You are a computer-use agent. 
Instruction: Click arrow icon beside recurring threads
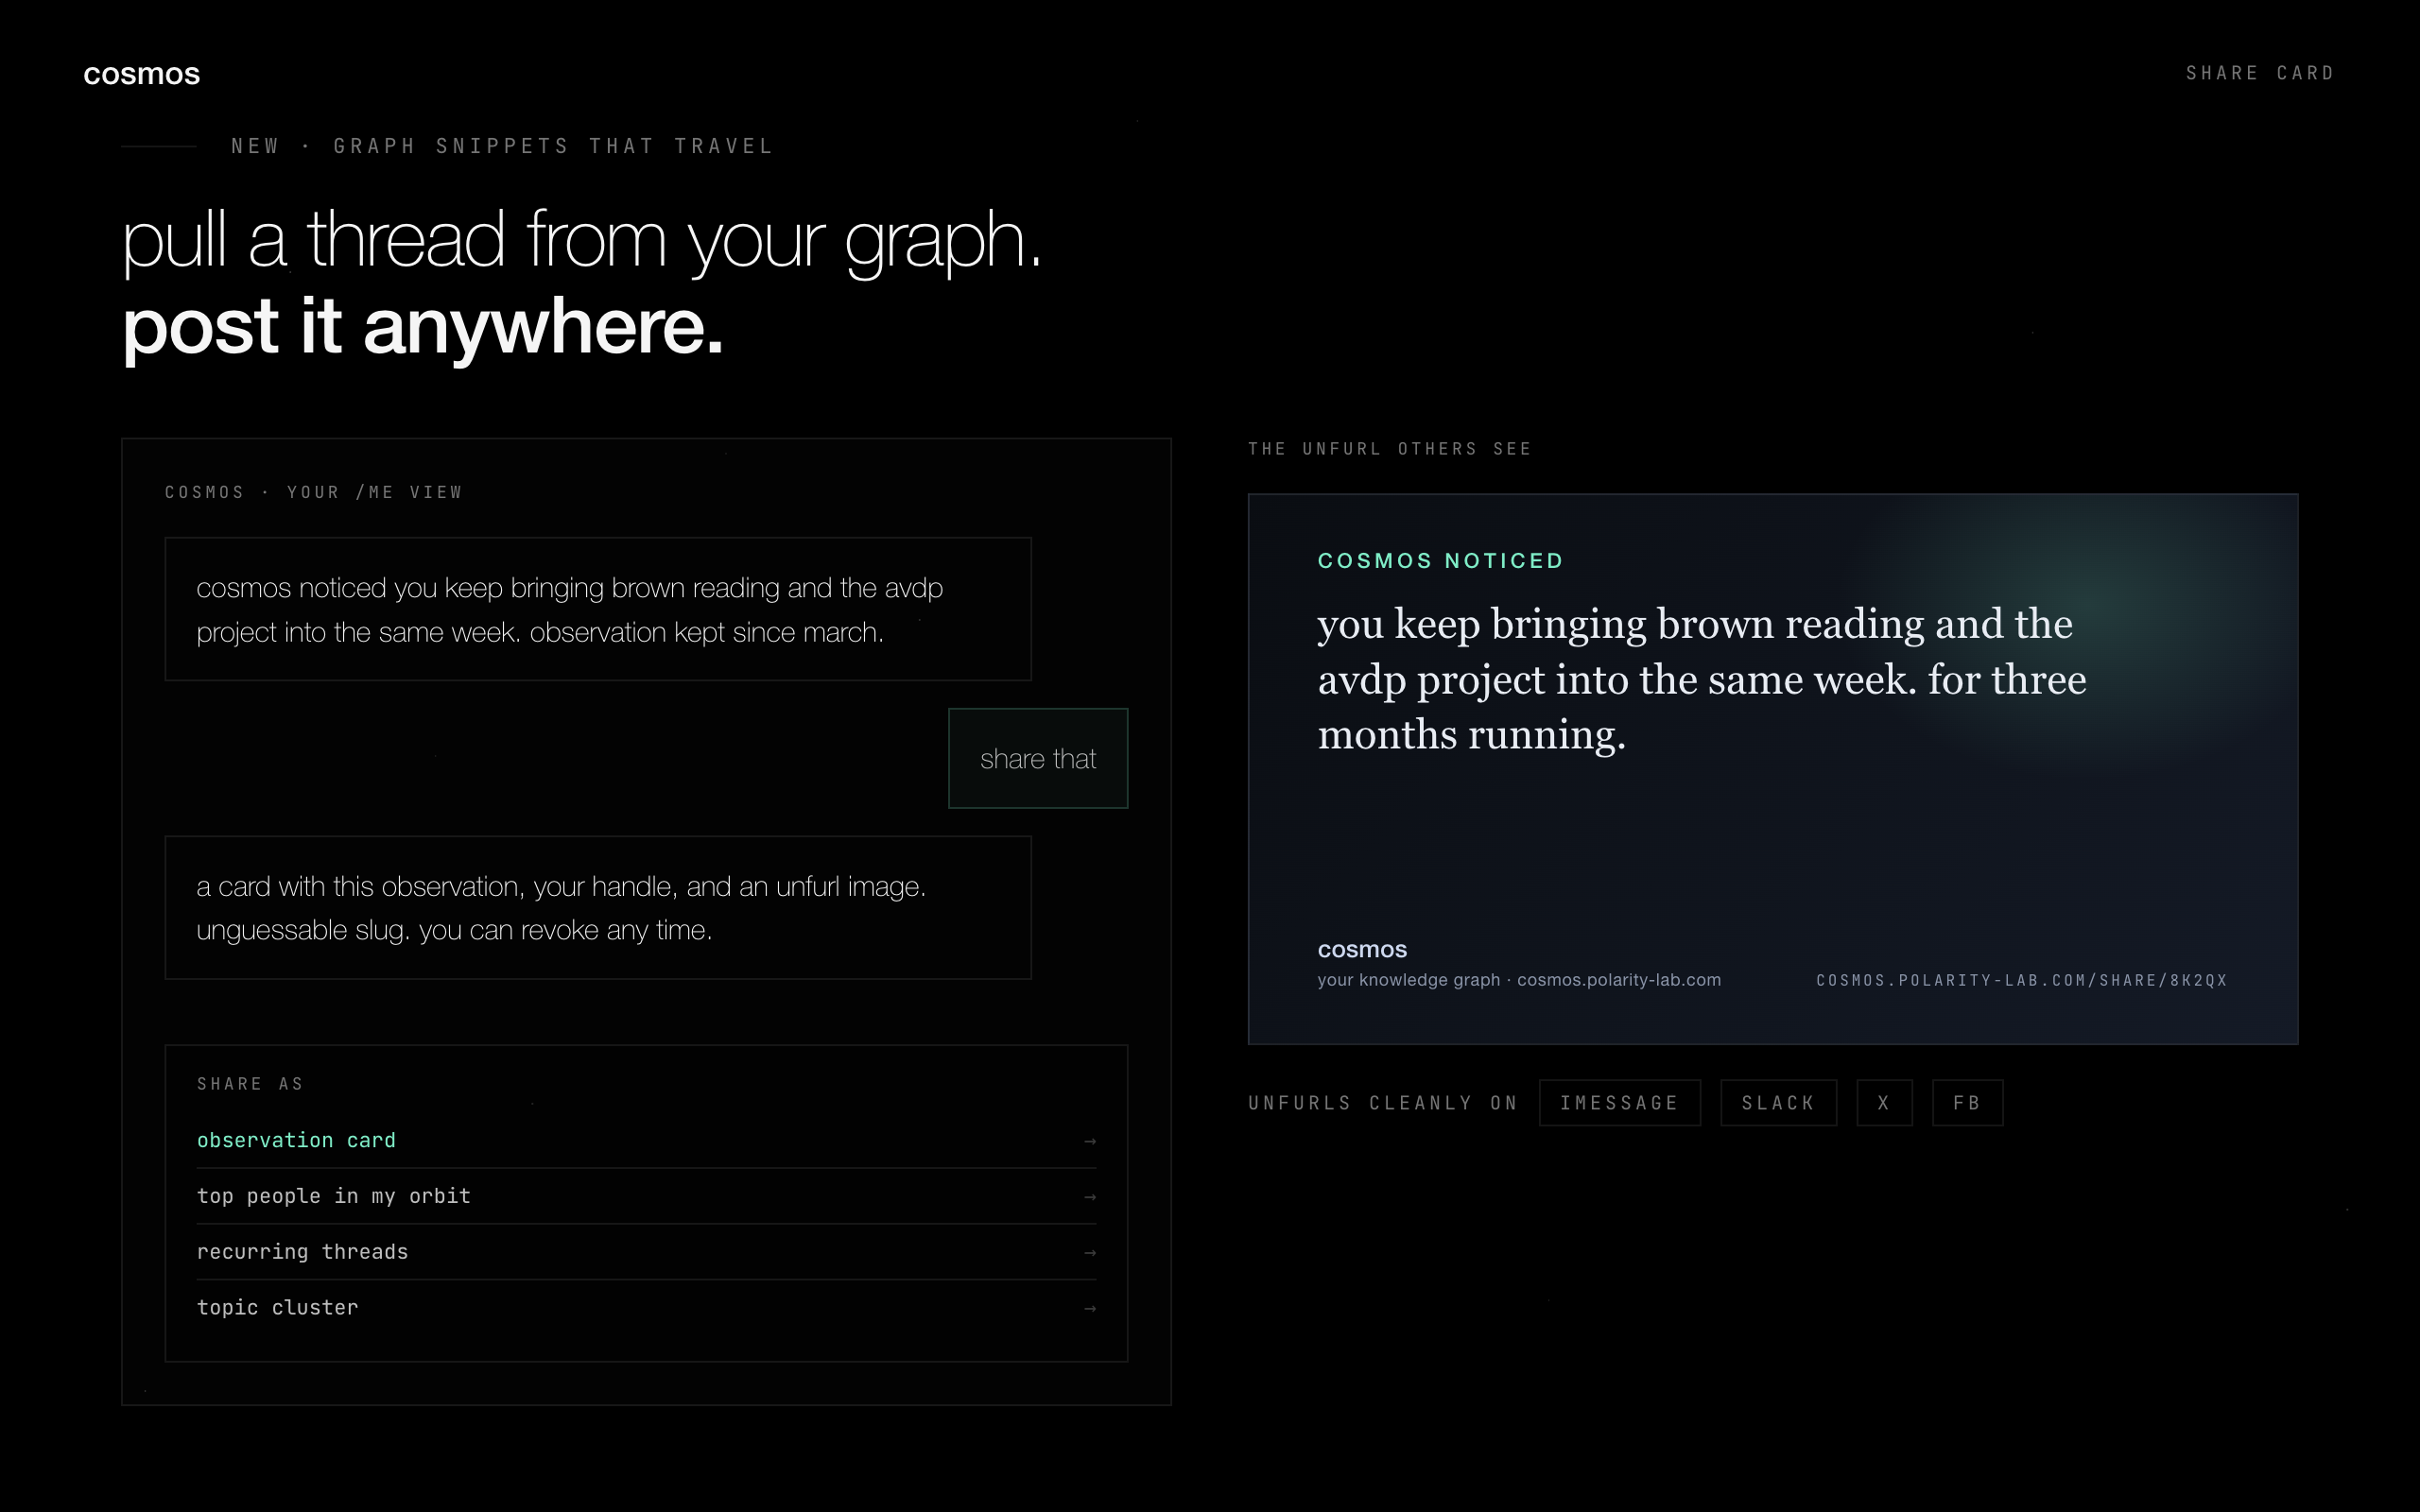[1090, 1253]
